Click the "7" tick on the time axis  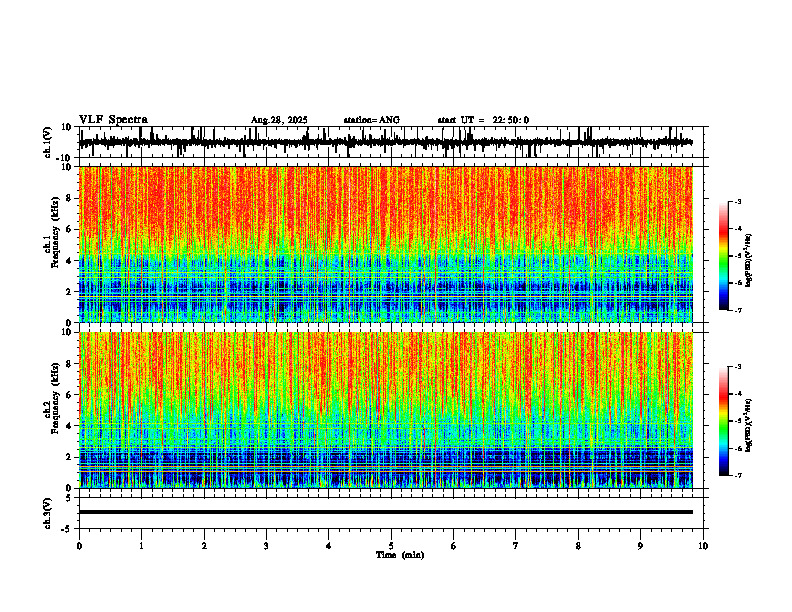[x=516, y=546]
